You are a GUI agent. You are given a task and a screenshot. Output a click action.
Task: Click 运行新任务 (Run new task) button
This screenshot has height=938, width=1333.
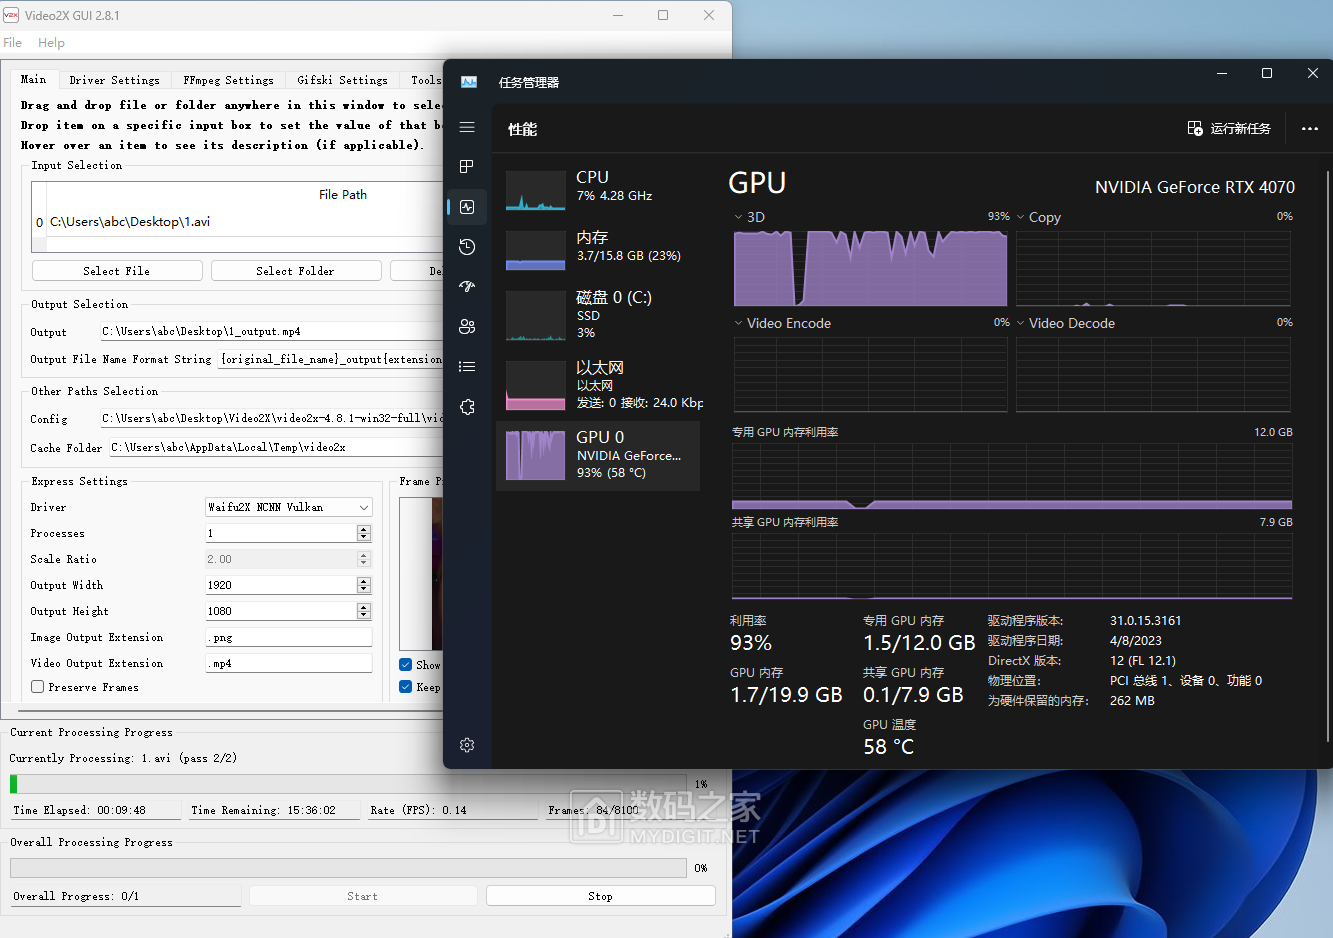pyautogui.click(x=1229, y=129)
